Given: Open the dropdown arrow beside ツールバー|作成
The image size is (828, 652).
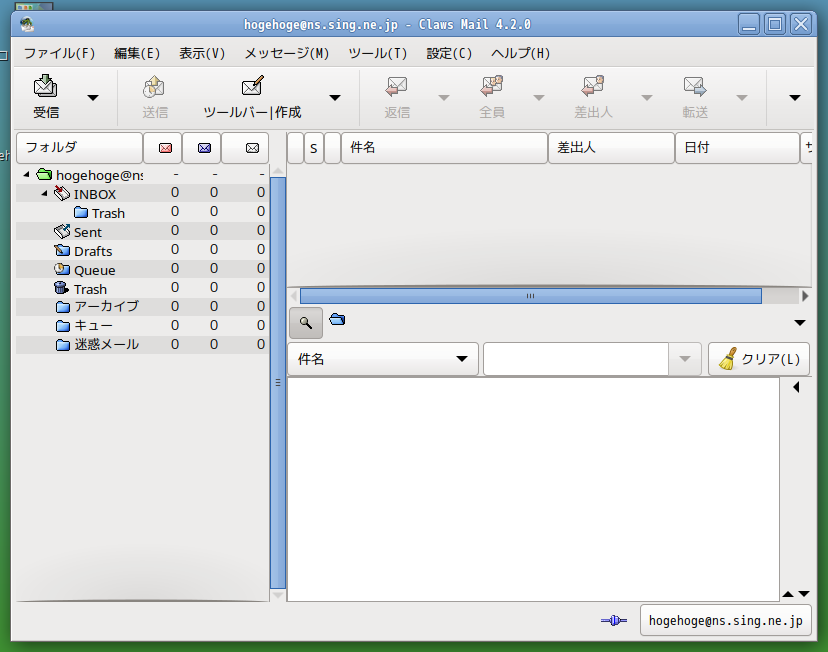Looking at the screenshot, I should coord(335,98).
